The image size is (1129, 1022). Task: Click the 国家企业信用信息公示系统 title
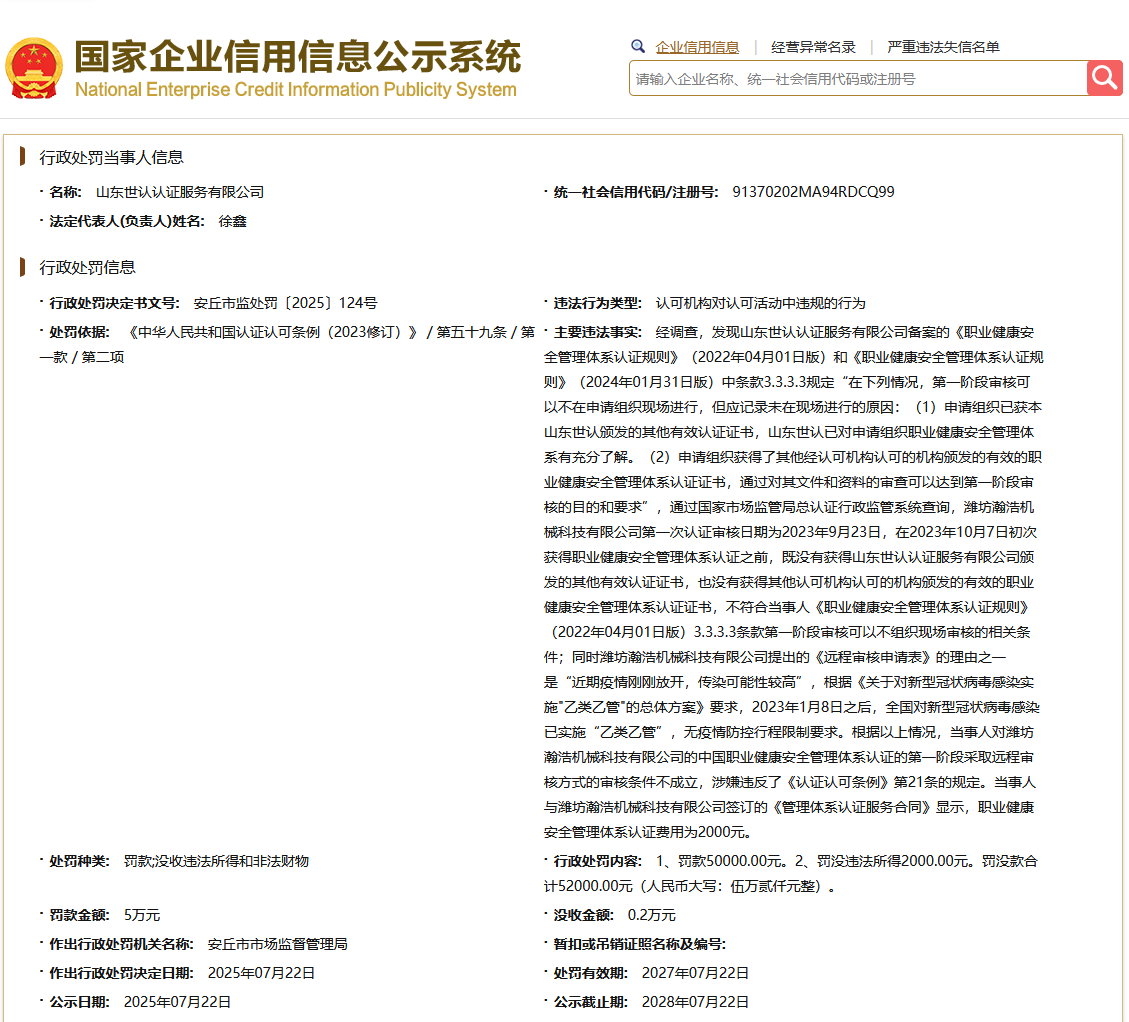pyautogui.click(x=297, y=56)
